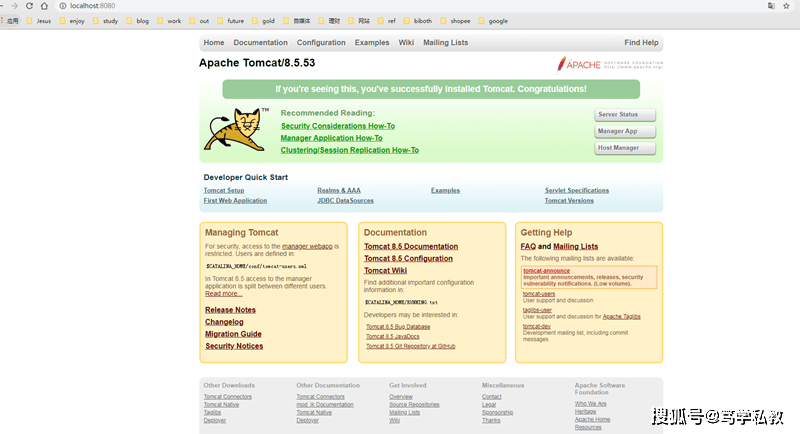
Task: Open the Security Notices link
Action: 234,346
